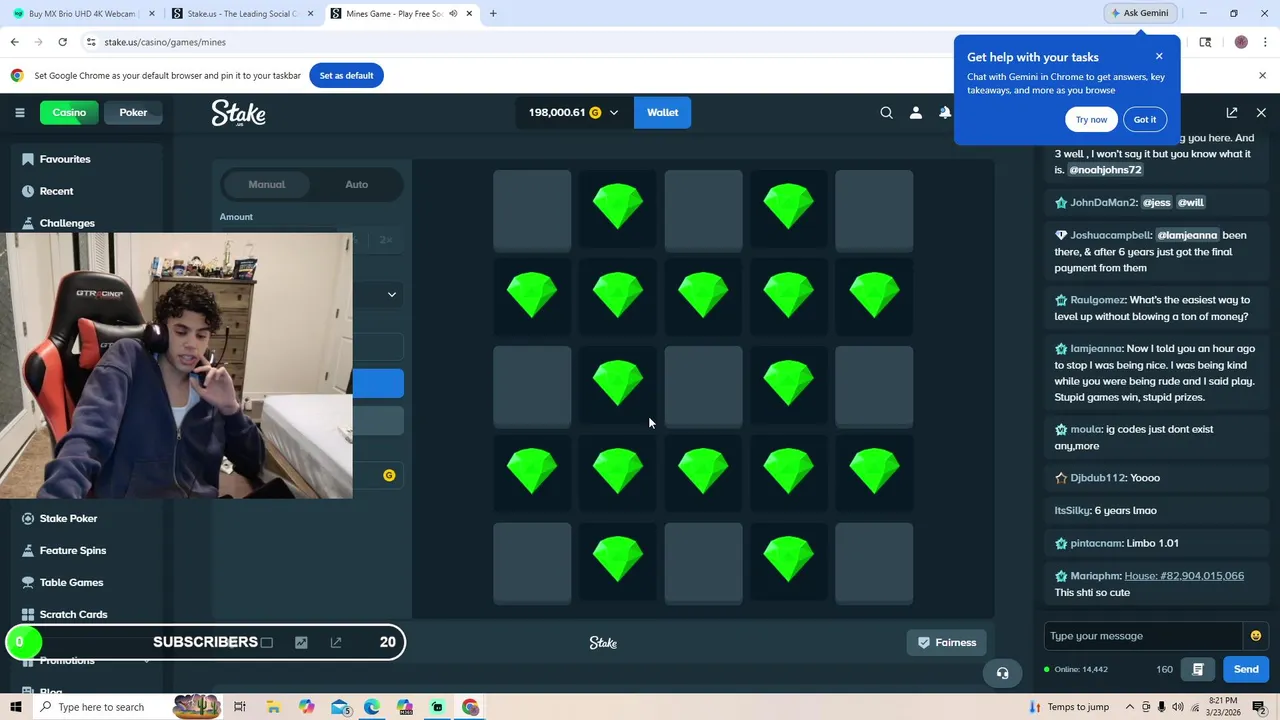The width and height of the screenshot is (1280, 720).
Task: Go back with the browser back arrow
Action: click(14, 42)
